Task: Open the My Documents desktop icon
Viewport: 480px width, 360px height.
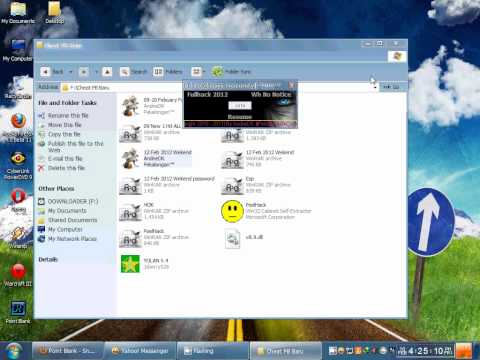Action: coord(18,13)
